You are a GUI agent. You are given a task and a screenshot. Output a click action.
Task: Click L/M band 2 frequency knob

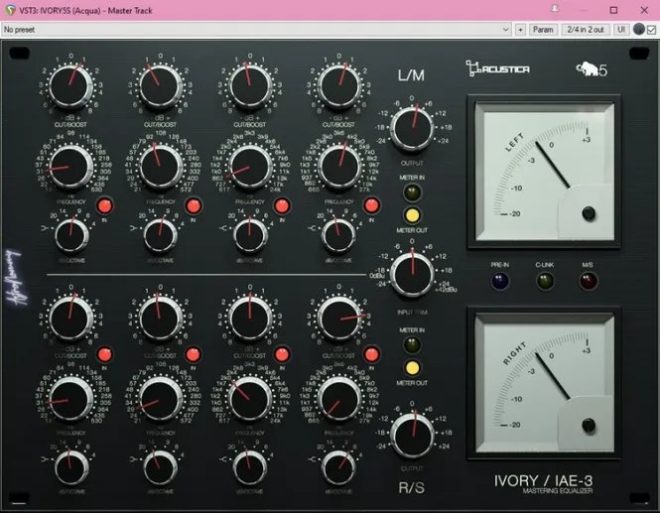click(160, 167)
